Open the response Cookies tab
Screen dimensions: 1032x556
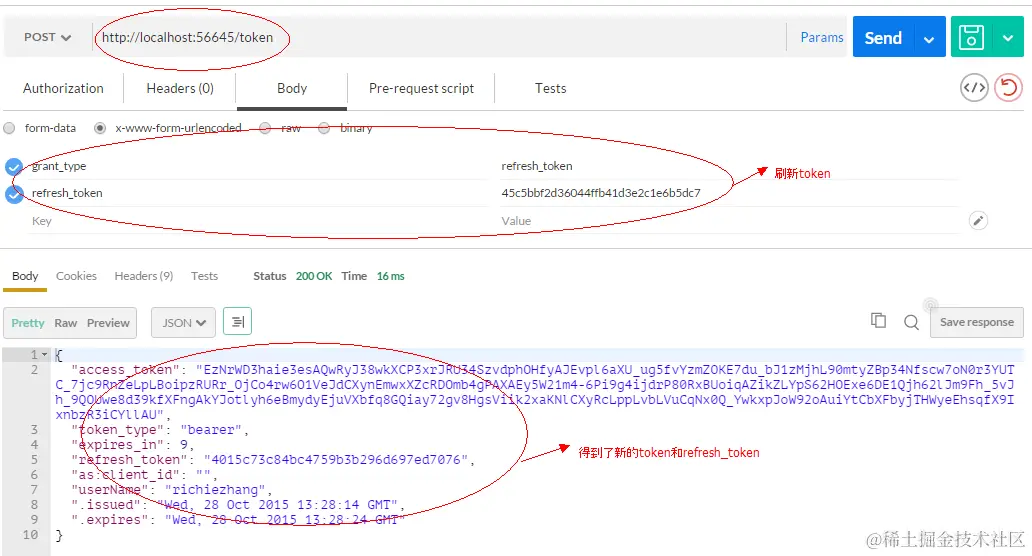pos(76,276)
